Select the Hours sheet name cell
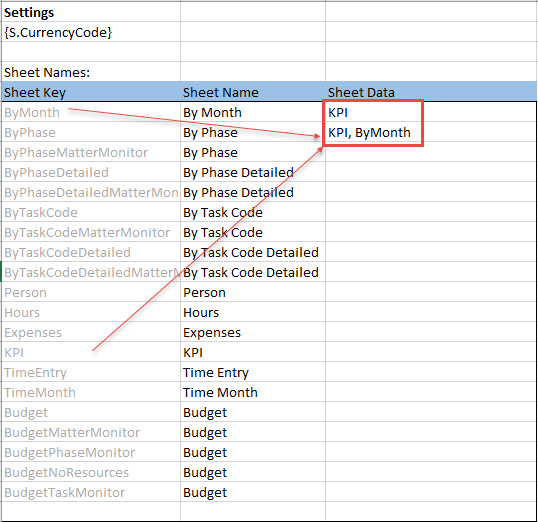 pos(253,312)
